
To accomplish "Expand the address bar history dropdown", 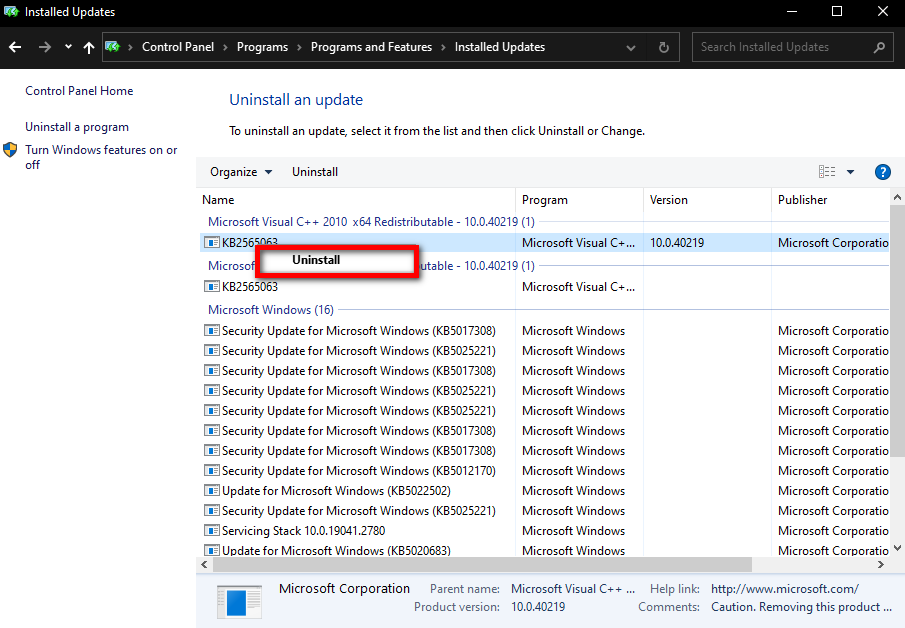I will (631, 47).
